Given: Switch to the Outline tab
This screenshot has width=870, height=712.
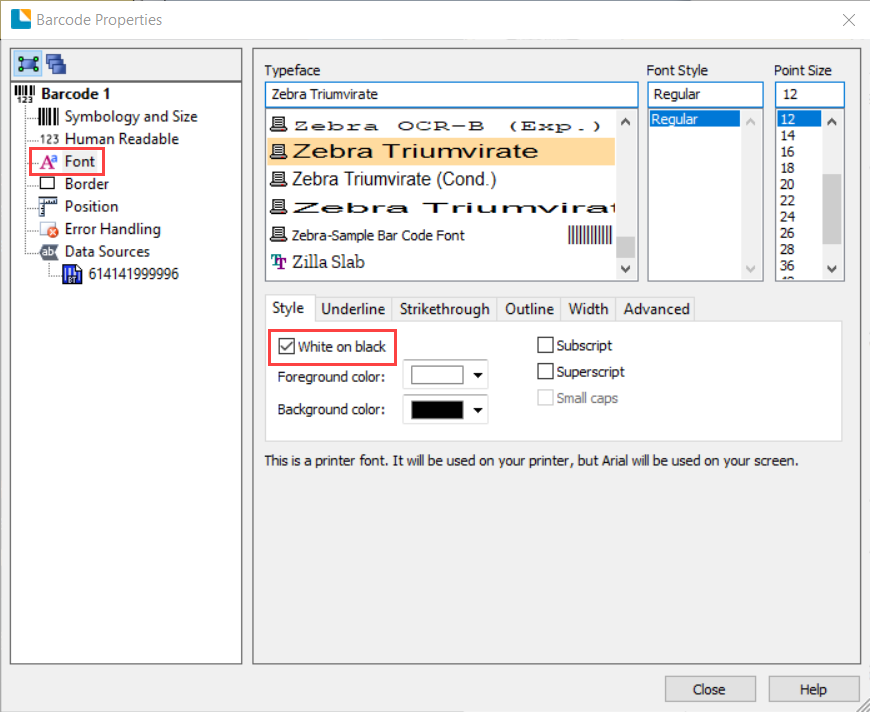Looking at the screenshot, I should pos(529,309).
